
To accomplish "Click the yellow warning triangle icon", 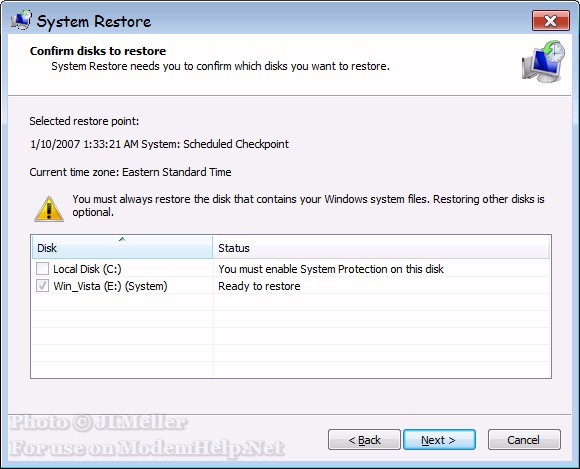I will [49, 209].
